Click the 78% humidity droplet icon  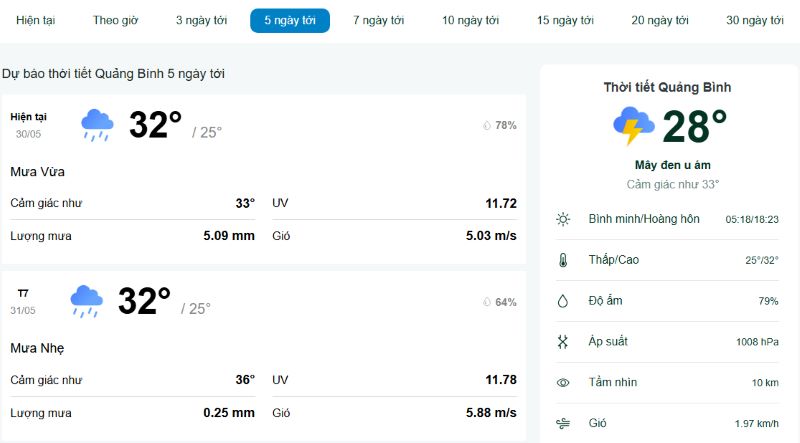[x=487, y=126]
